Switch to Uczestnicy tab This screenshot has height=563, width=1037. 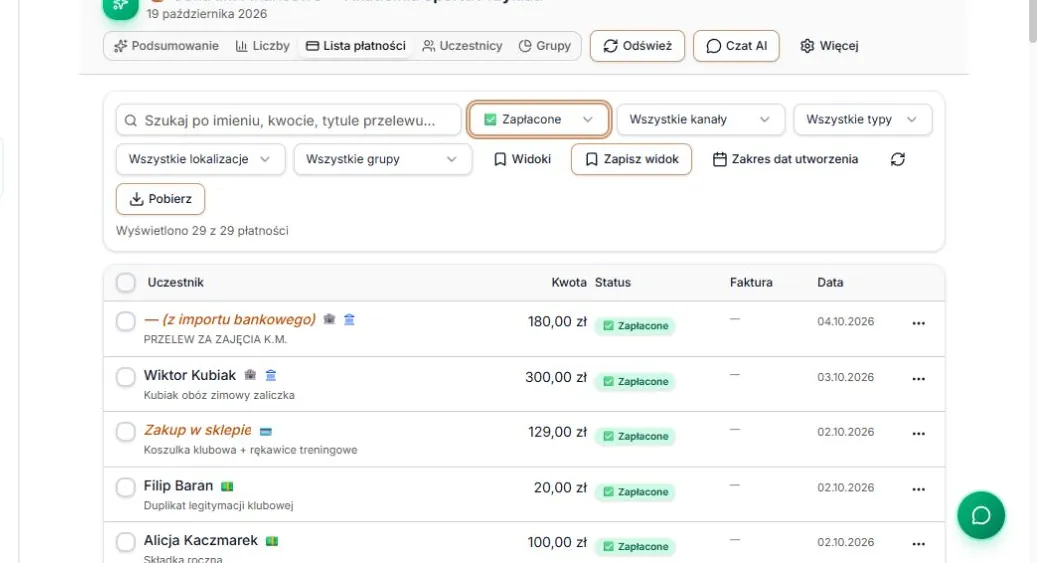pyautogui.click(x=462, y=46)
